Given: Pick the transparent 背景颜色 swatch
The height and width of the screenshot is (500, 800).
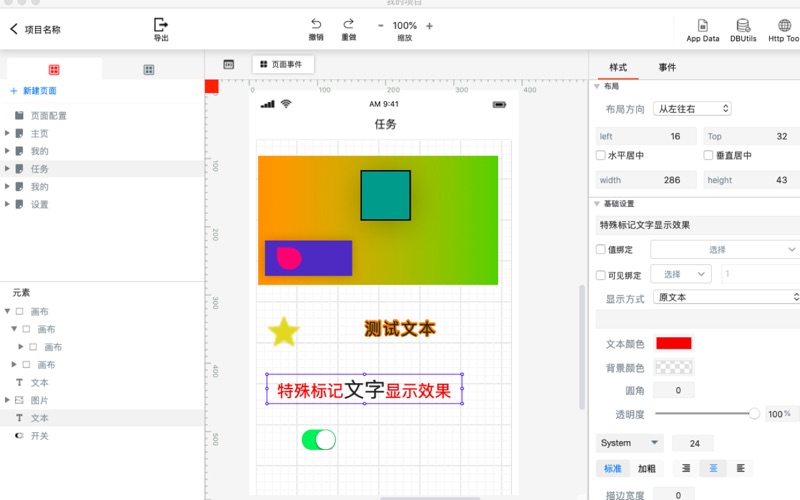Looking at the screenshot, I should [673, 367].
